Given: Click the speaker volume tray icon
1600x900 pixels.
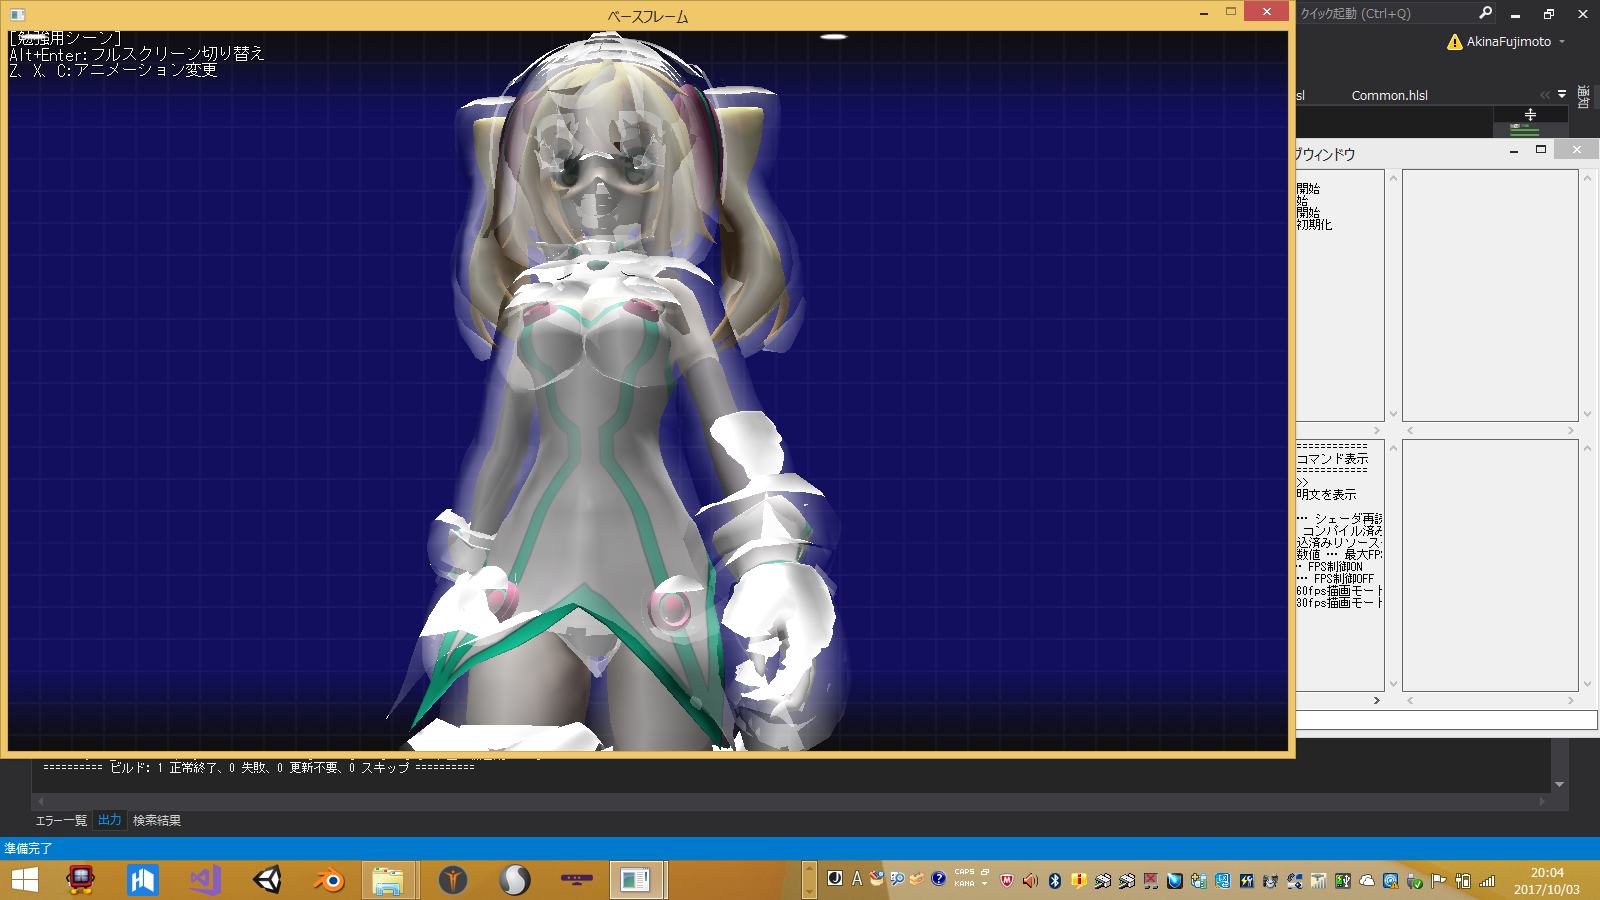Looking at the screenshot, I should click(x=1030, y=881).
